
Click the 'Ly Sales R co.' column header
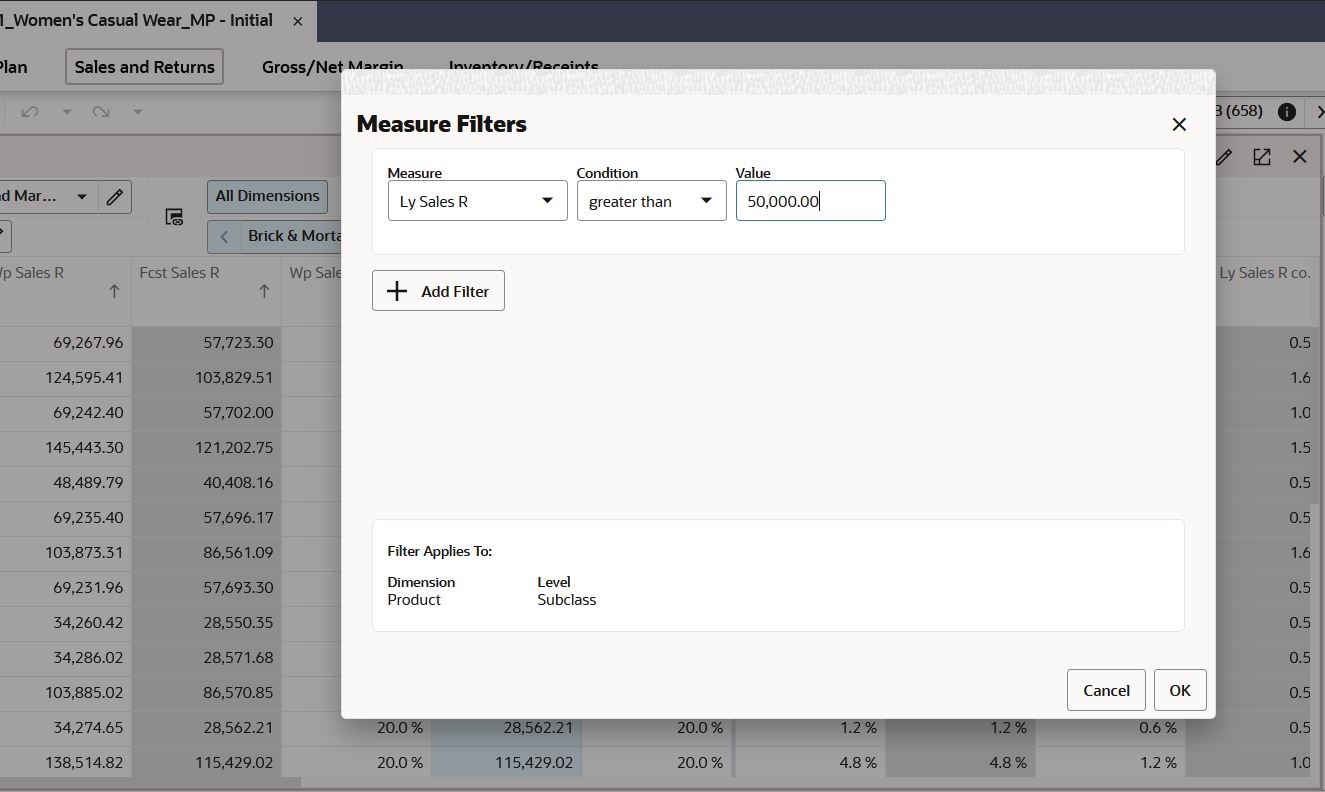[x=1264, y=273]
